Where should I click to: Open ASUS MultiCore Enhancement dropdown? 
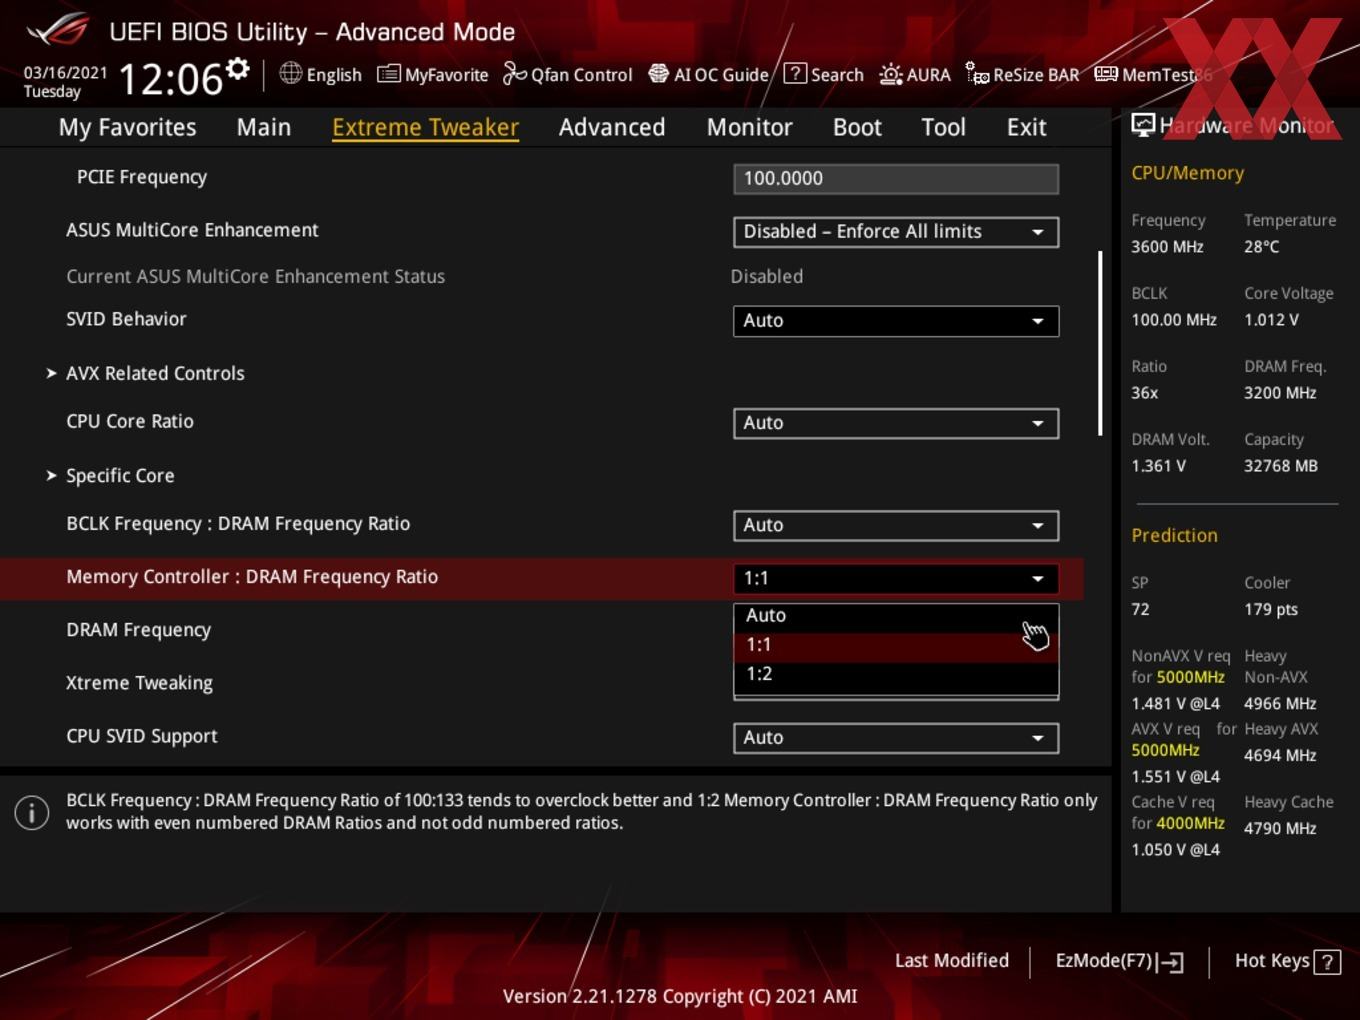tap(896, 232)
